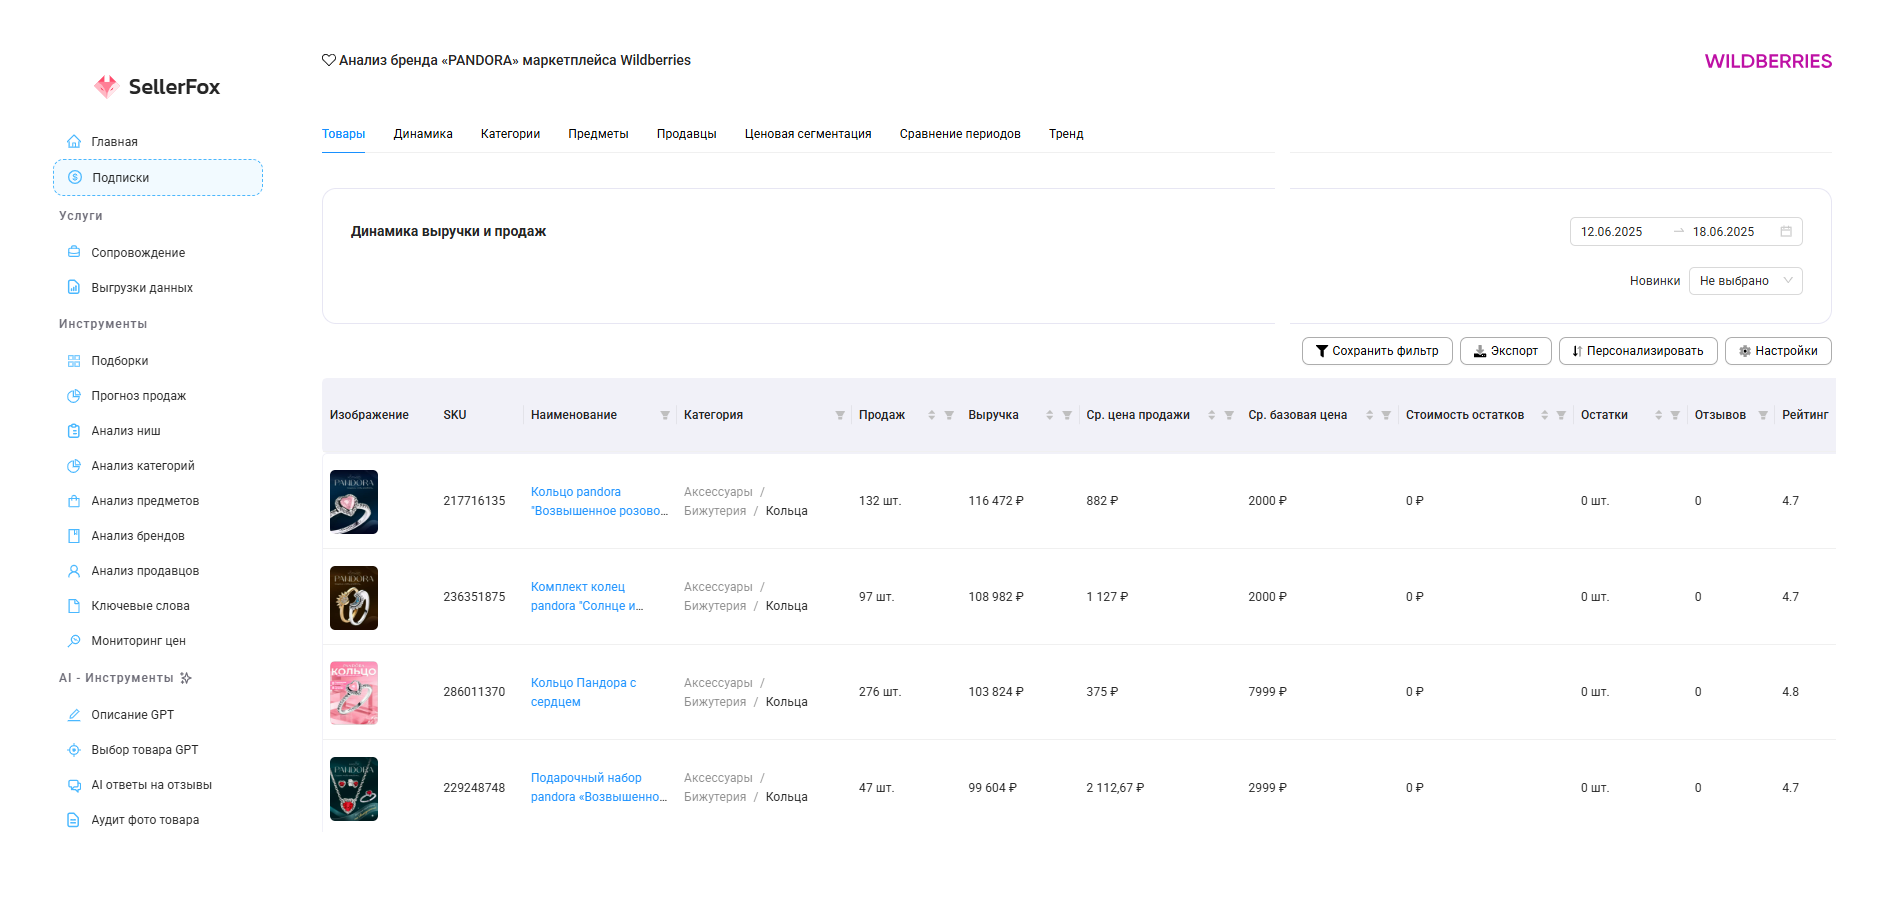Click Сохранить фильтр button

pos(1377,351)
